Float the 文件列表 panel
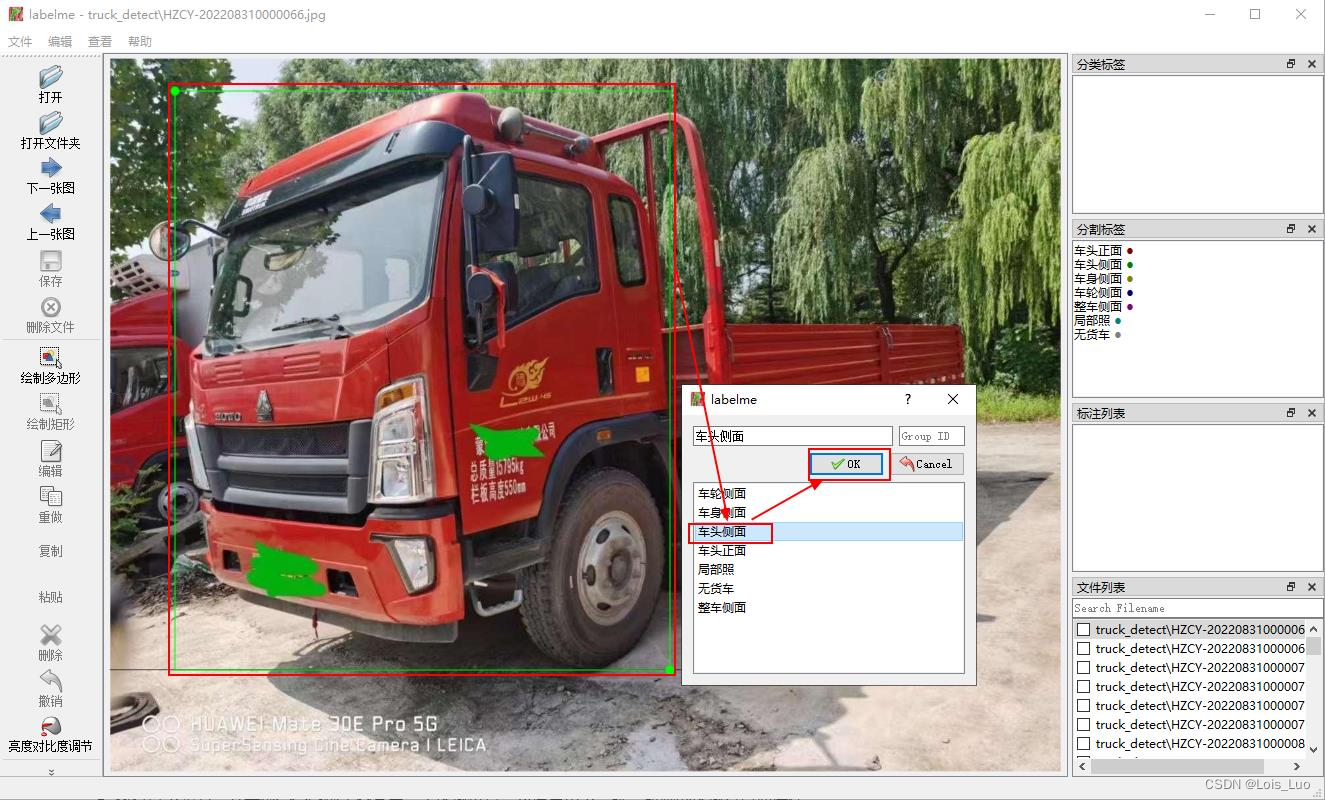 tap(1291, 587)
